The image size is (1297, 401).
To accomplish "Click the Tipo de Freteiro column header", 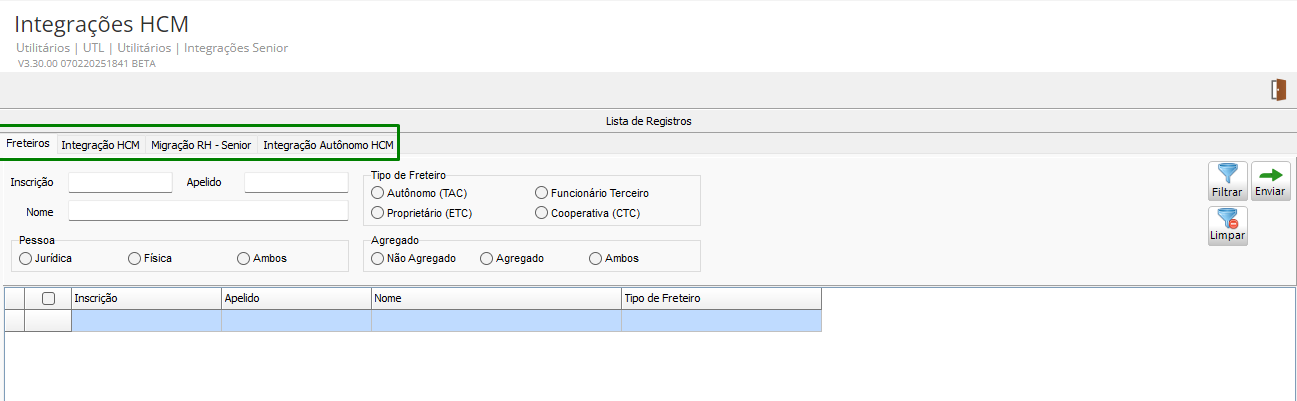I will [x=720, y=298].
